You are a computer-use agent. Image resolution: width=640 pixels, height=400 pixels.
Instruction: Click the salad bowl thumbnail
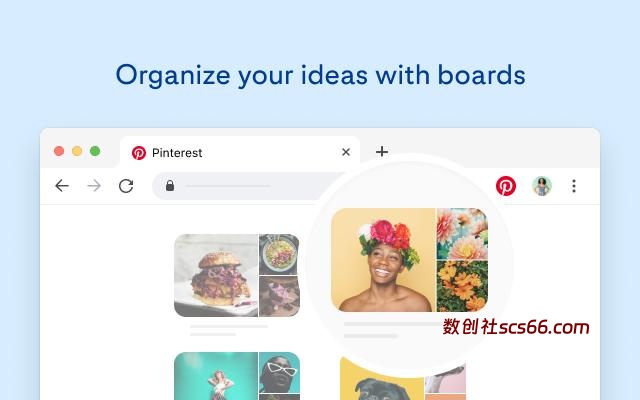pyautogui.click(x=279, y=254)
